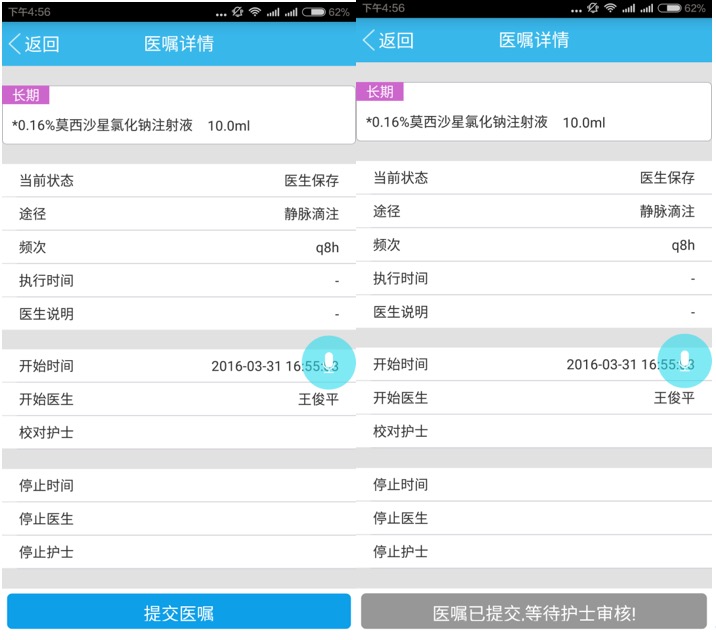Tap the back chevron on the left screen
716x640 pixels.
[x=15, y=44]
